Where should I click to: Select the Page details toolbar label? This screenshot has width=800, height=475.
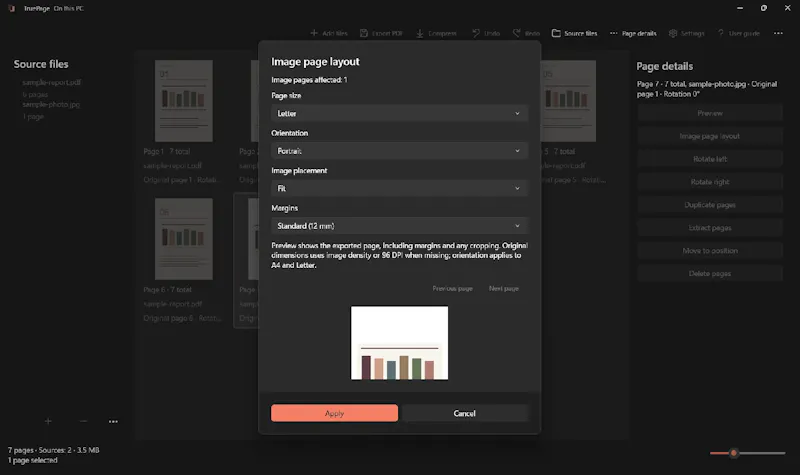[639, 34]
